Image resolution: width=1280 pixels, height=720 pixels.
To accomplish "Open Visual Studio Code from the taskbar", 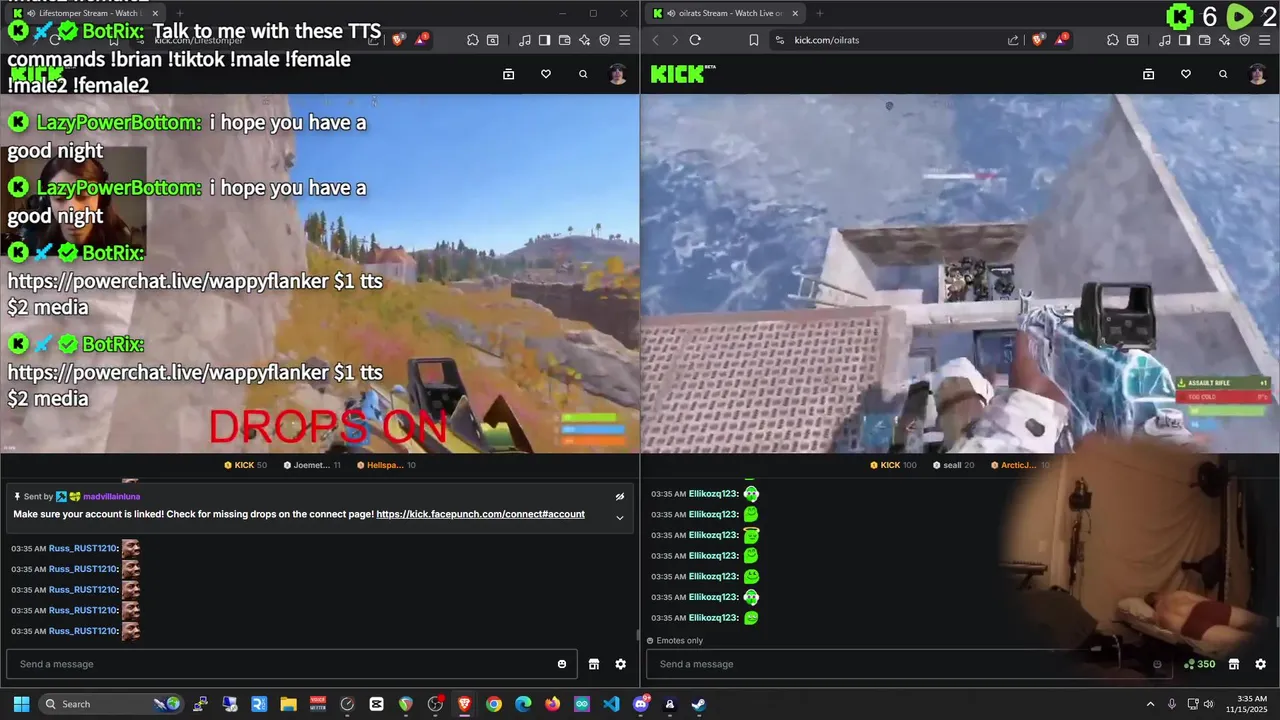I will point(611,704).
